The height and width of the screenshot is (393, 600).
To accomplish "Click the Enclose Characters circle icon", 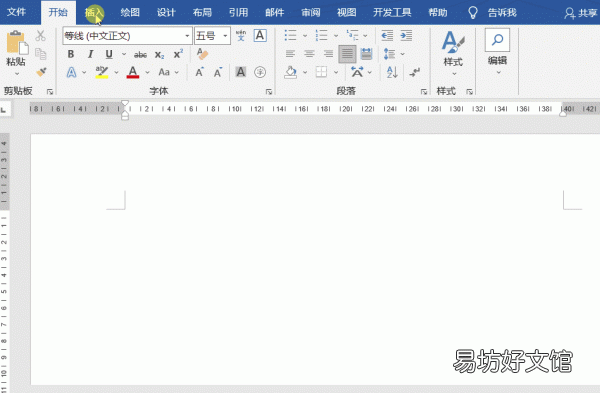I will click(x=260, y=72).
